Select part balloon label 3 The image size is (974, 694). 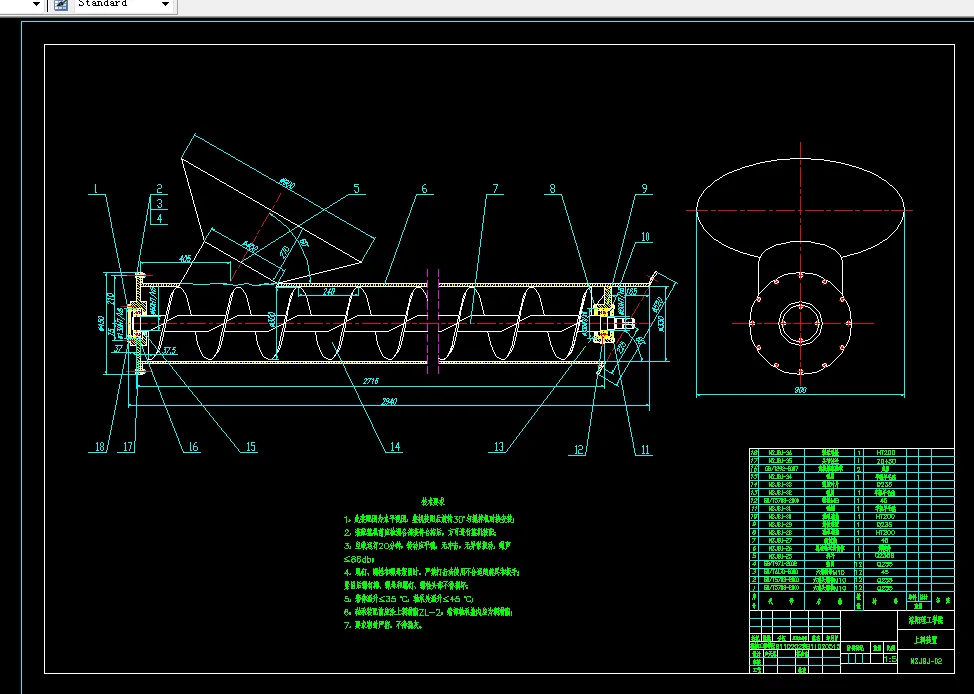(160, 204)
